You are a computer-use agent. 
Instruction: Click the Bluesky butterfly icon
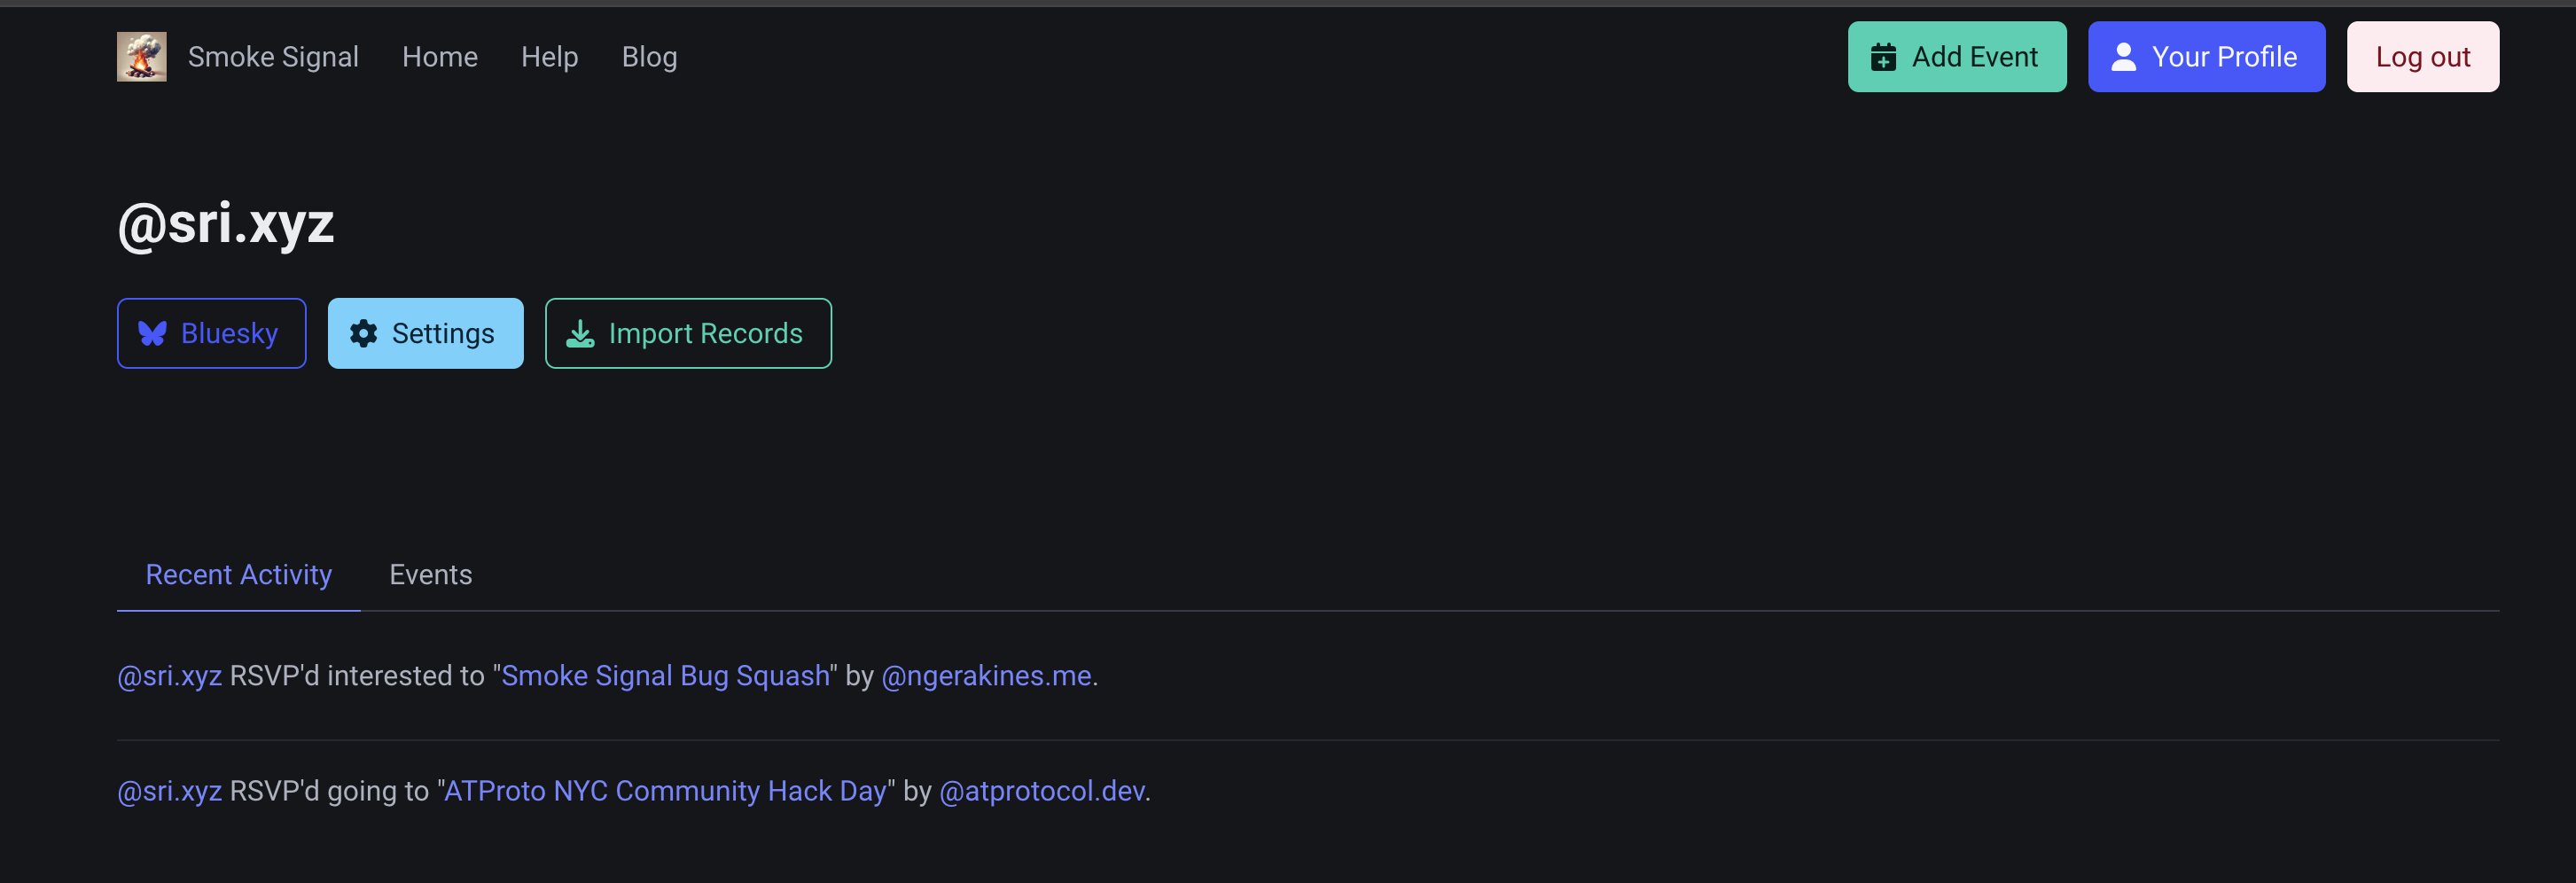coord(152,333)
